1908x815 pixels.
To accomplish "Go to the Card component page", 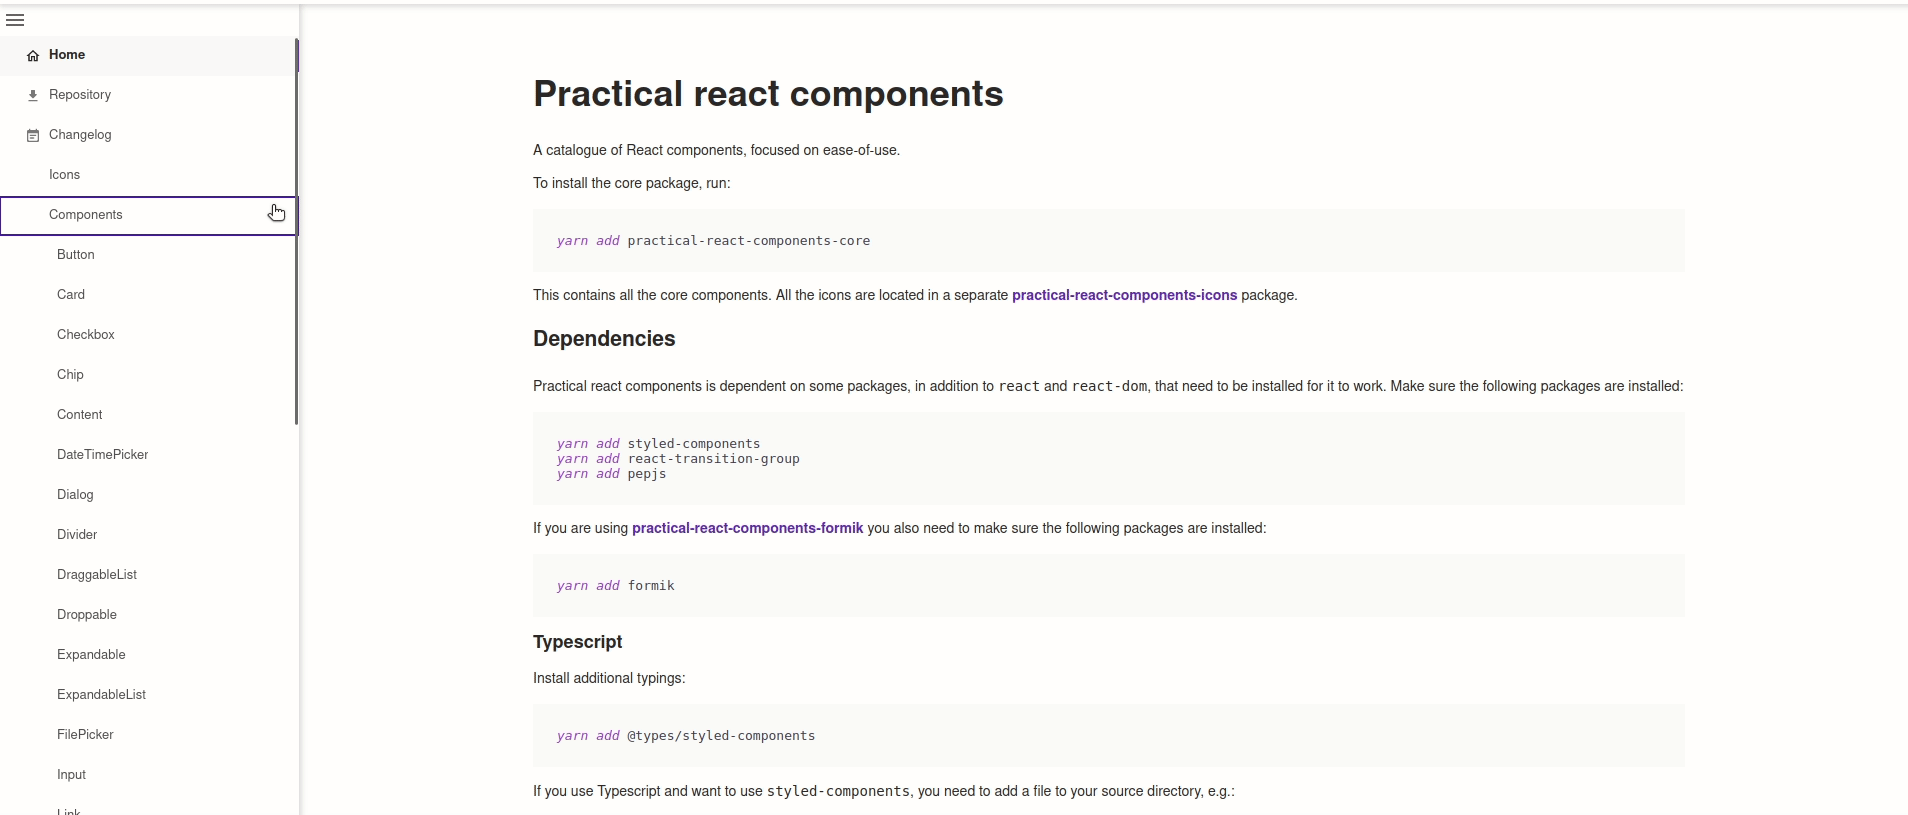I will pos(71,295).
